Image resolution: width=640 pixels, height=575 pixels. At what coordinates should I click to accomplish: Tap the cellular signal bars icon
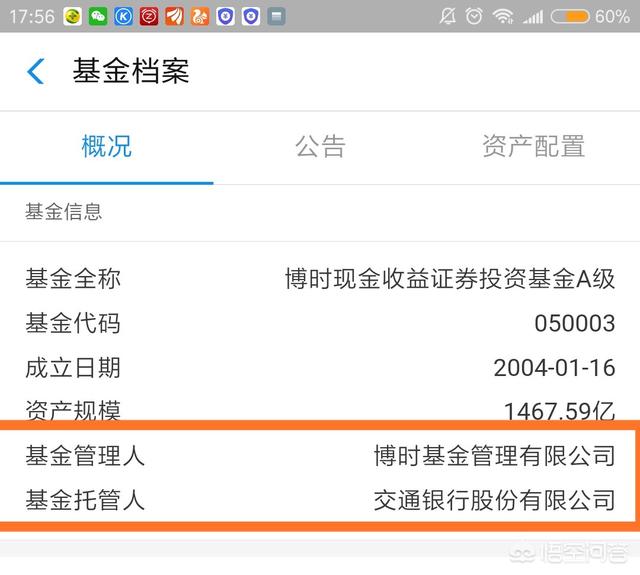point(533,16)
